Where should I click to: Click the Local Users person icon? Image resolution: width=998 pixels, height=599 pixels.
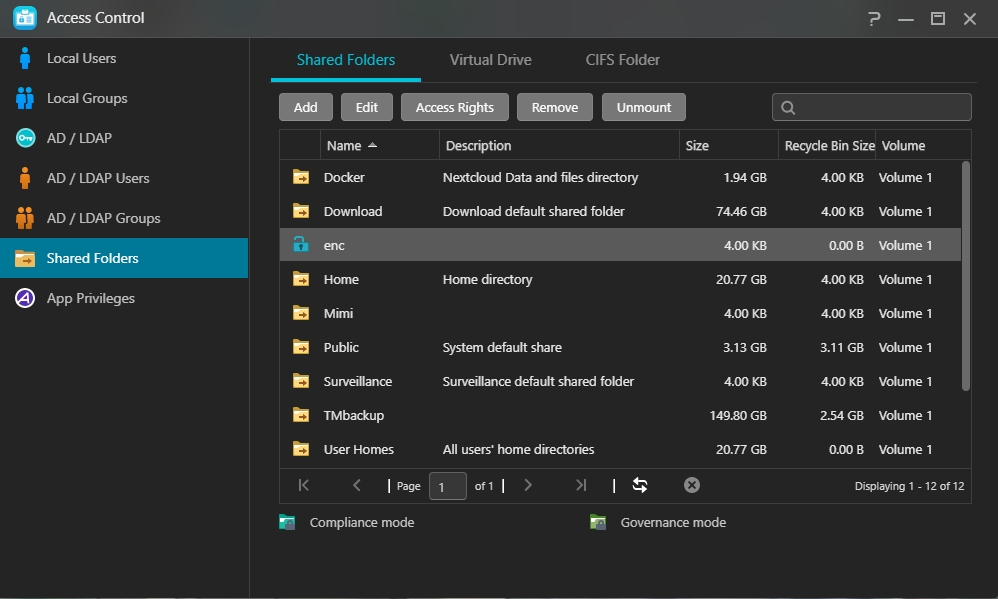click(x=25, y=58)
